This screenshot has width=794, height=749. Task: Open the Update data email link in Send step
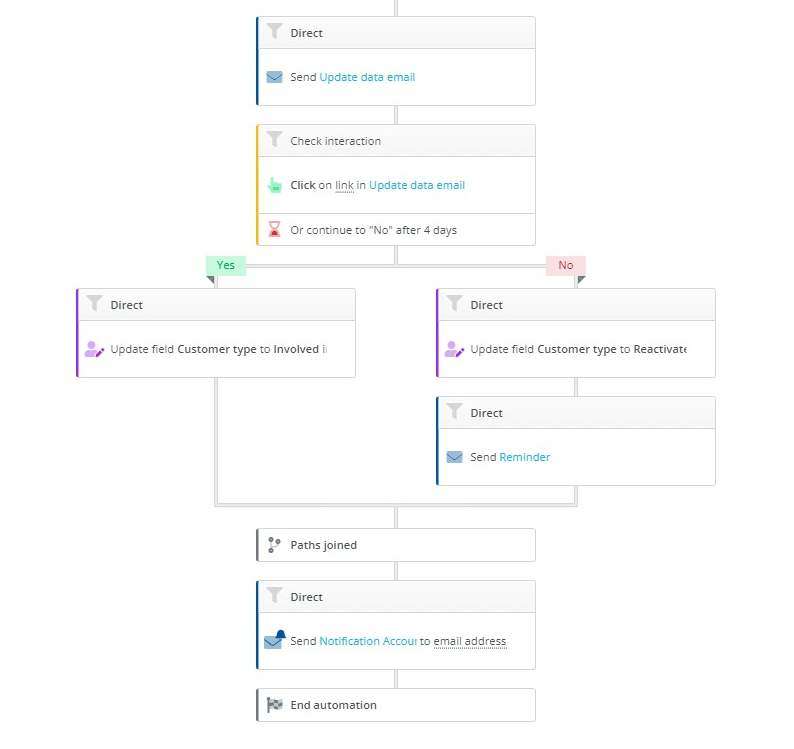click(367, 77)
